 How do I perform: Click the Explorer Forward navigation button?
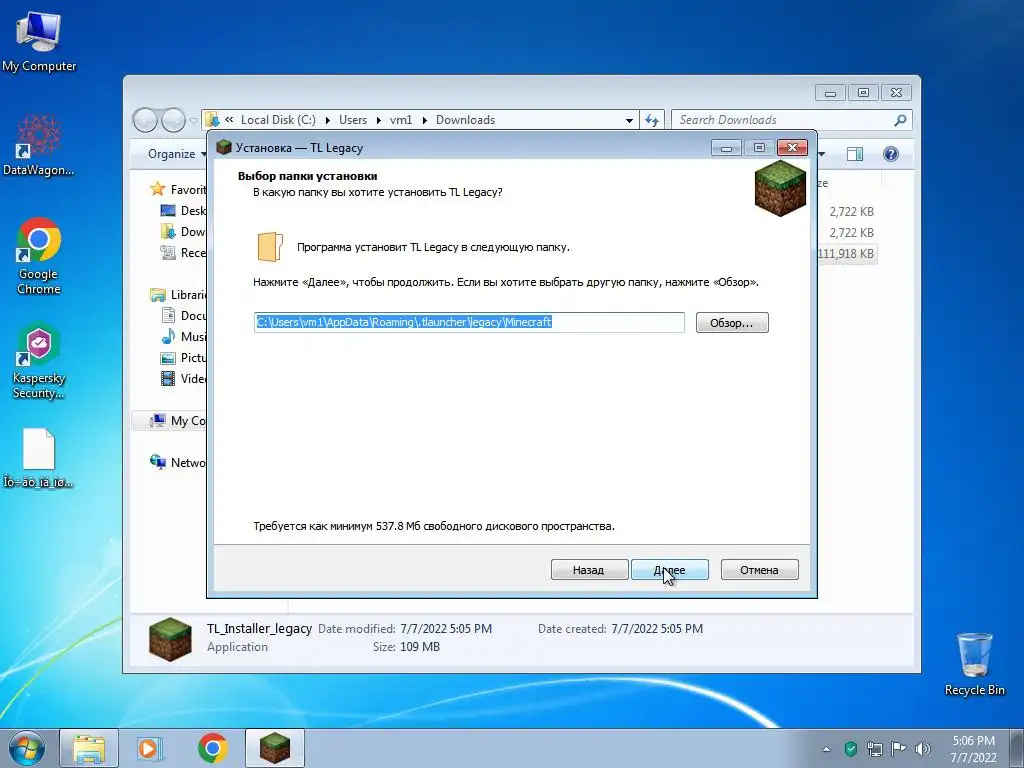173,120
